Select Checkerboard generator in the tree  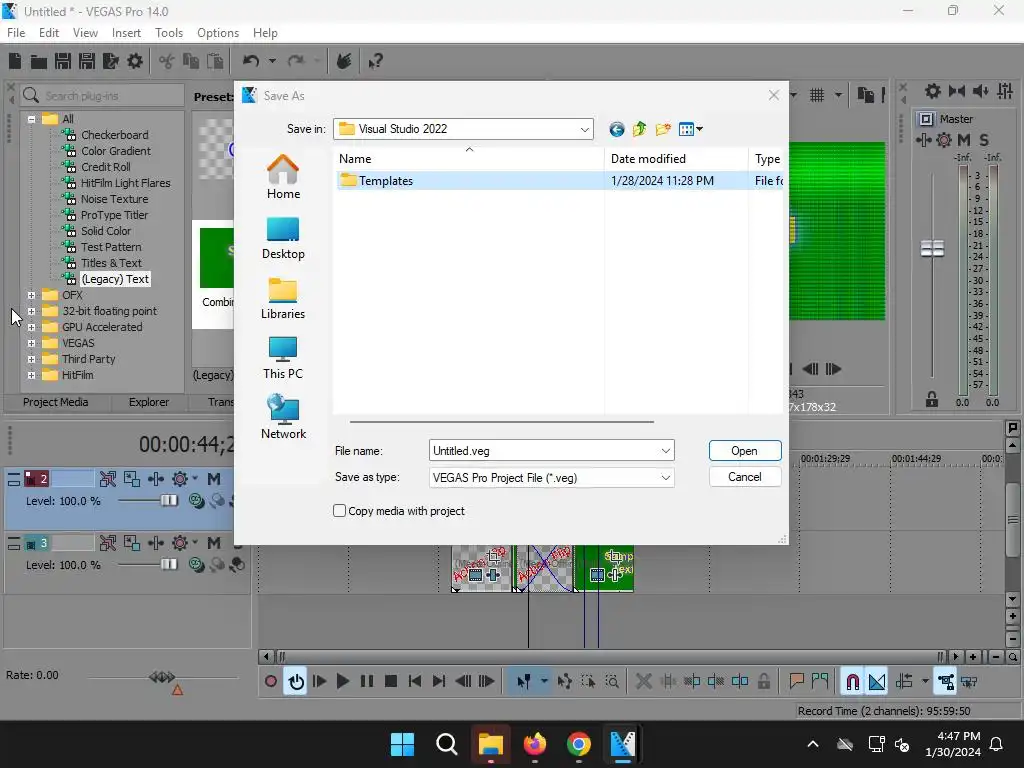click(x=114, y=135)
